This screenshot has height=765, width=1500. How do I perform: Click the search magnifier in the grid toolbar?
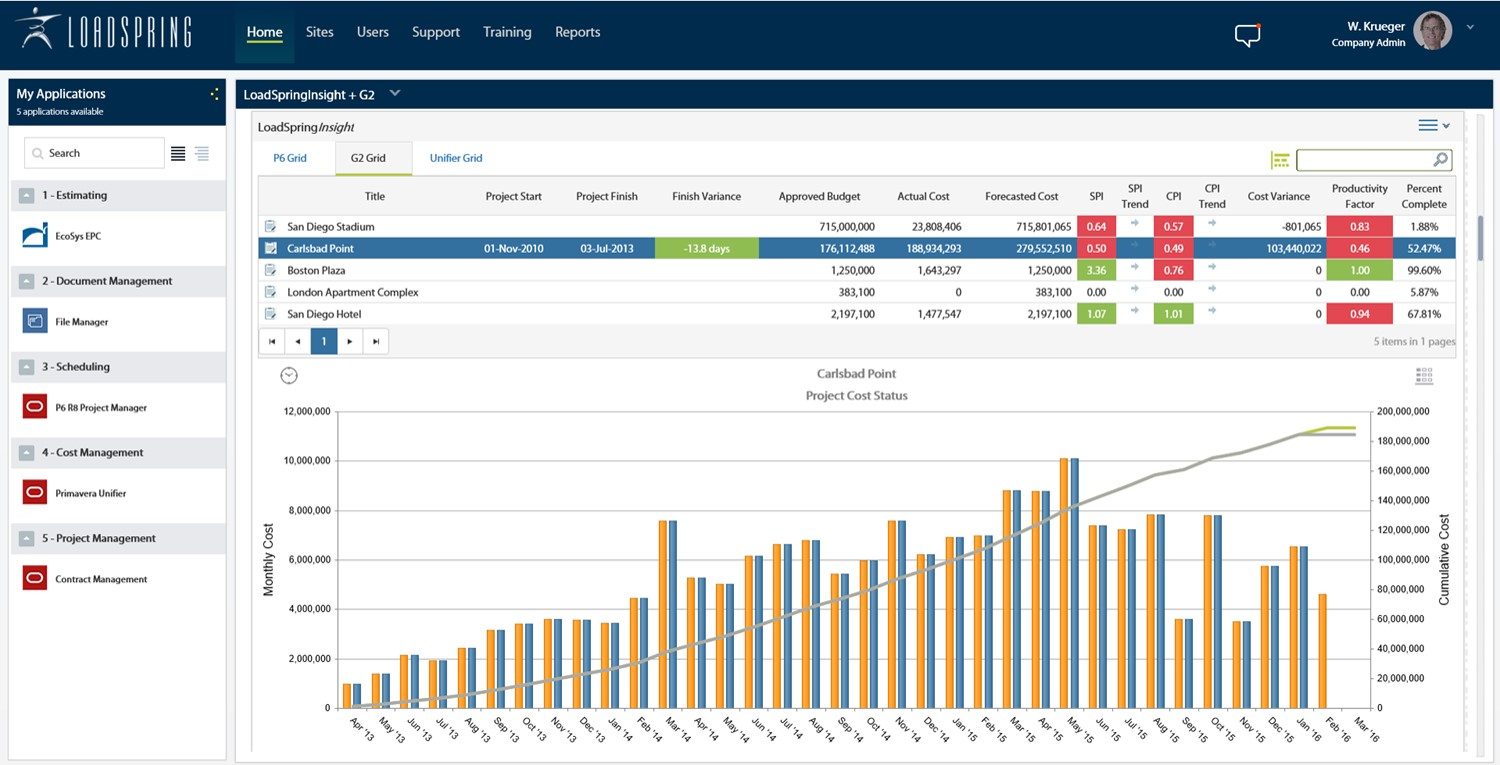(x=1440, y=159)
